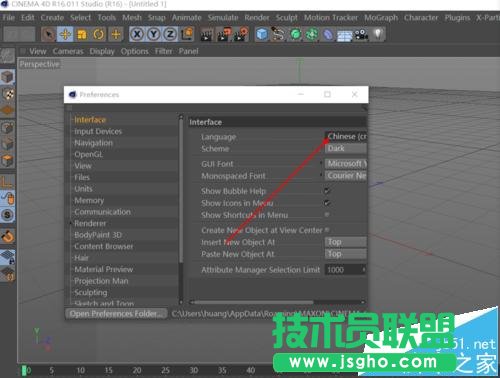Click the preferences category list scrollbar

[181, 190]
